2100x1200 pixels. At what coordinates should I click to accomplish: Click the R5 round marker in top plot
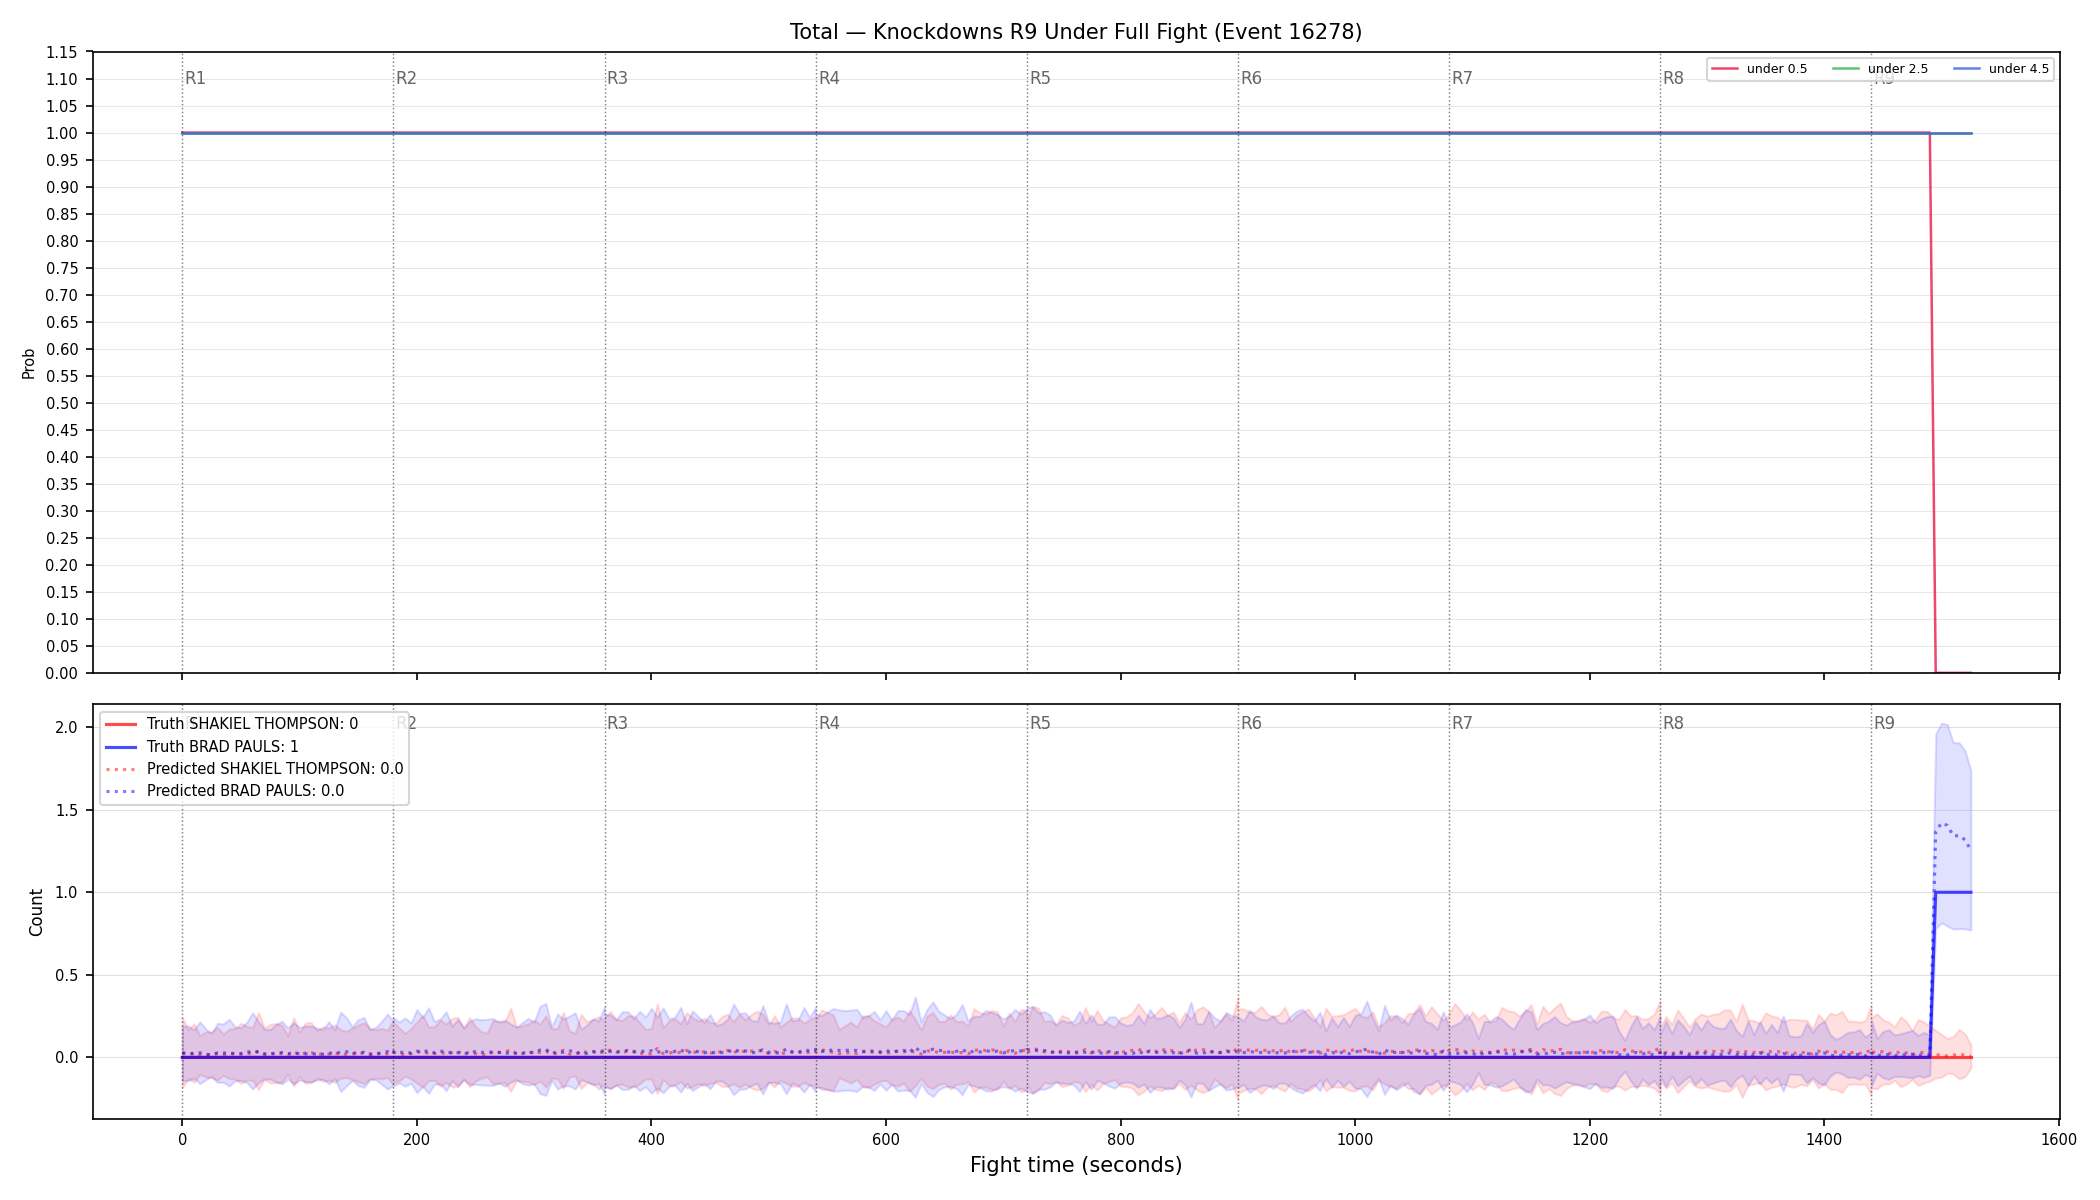pyautogui.click(x=1040, y=78)
